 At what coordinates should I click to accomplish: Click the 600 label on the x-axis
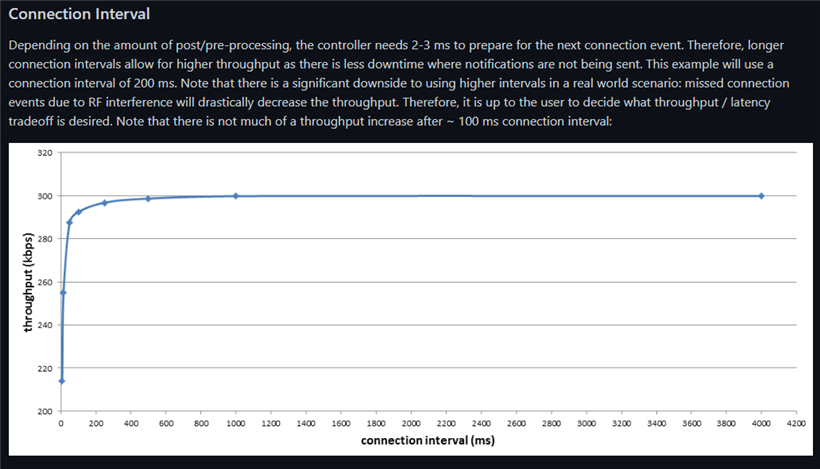click(166, 423)
